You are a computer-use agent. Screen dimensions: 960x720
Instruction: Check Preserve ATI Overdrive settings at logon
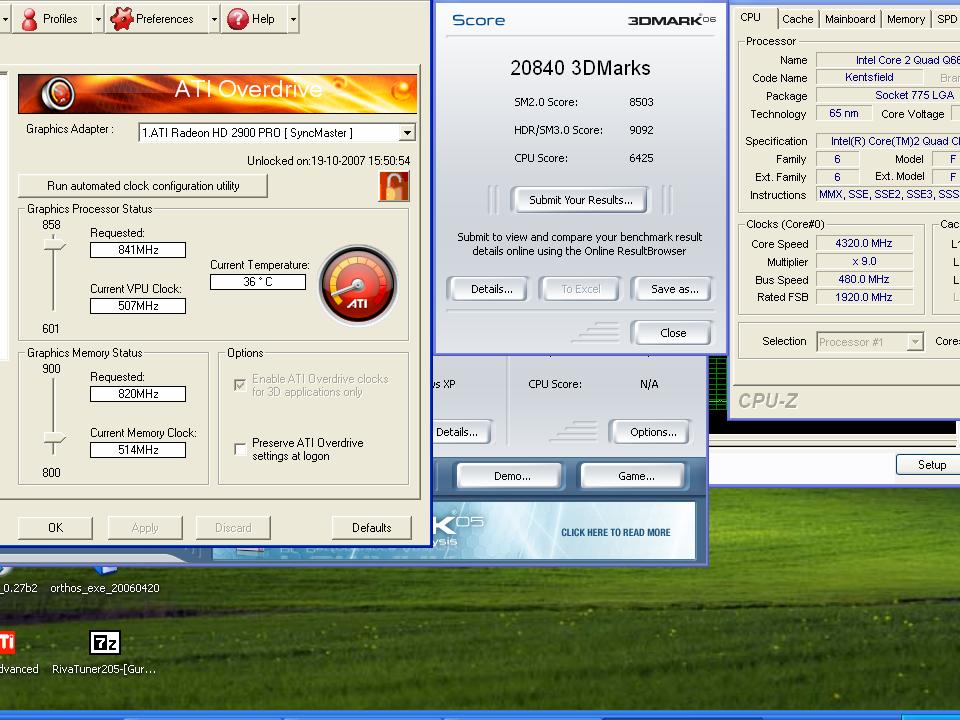[240, 449]
